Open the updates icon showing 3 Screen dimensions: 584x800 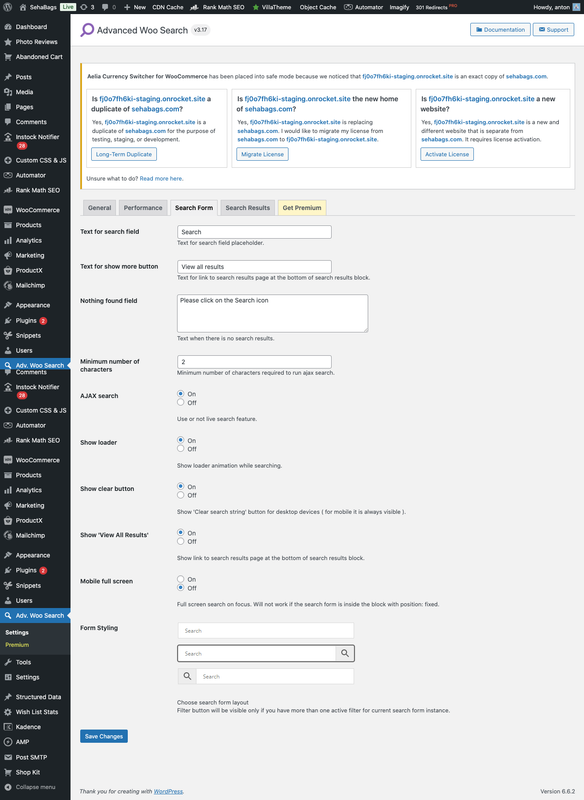[85, 7]
